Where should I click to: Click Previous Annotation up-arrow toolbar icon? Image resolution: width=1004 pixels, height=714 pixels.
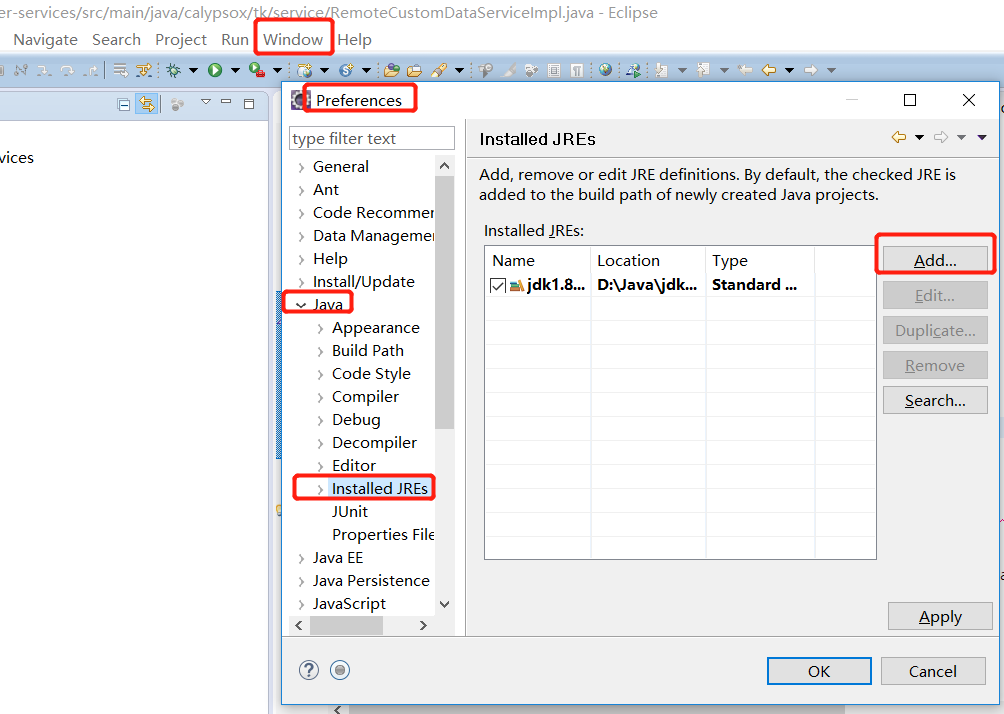pos(703,70)
